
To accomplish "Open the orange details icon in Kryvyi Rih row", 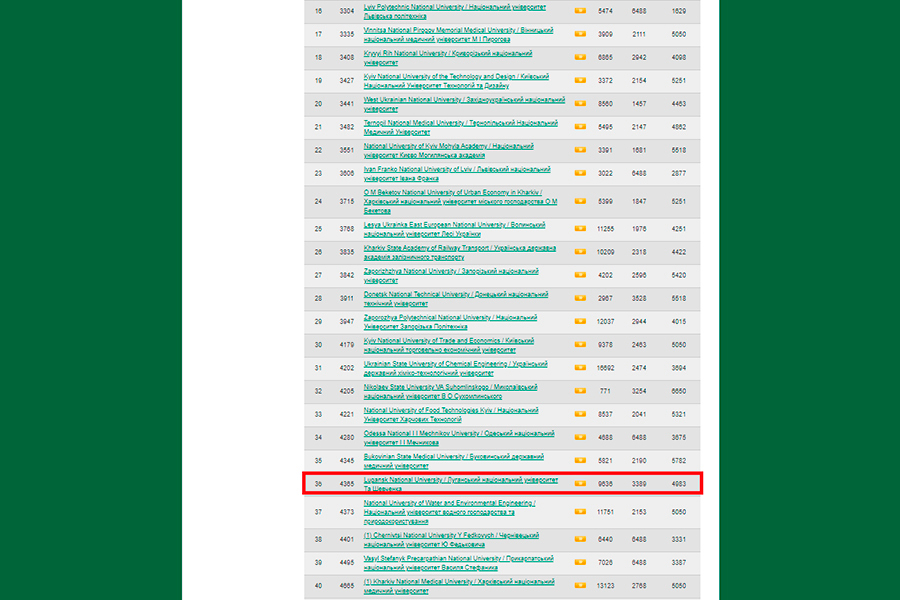I will tap(580, 57).
